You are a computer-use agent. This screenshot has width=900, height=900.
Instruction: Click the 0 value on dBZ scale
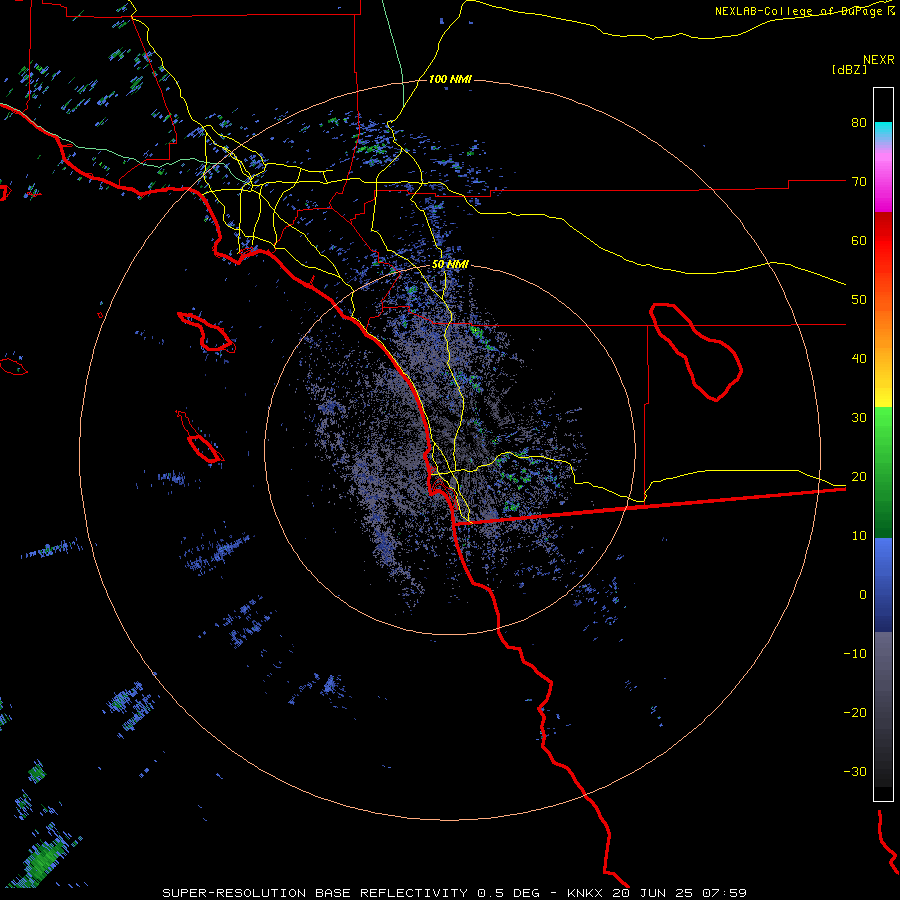click(x=863, y=595)
